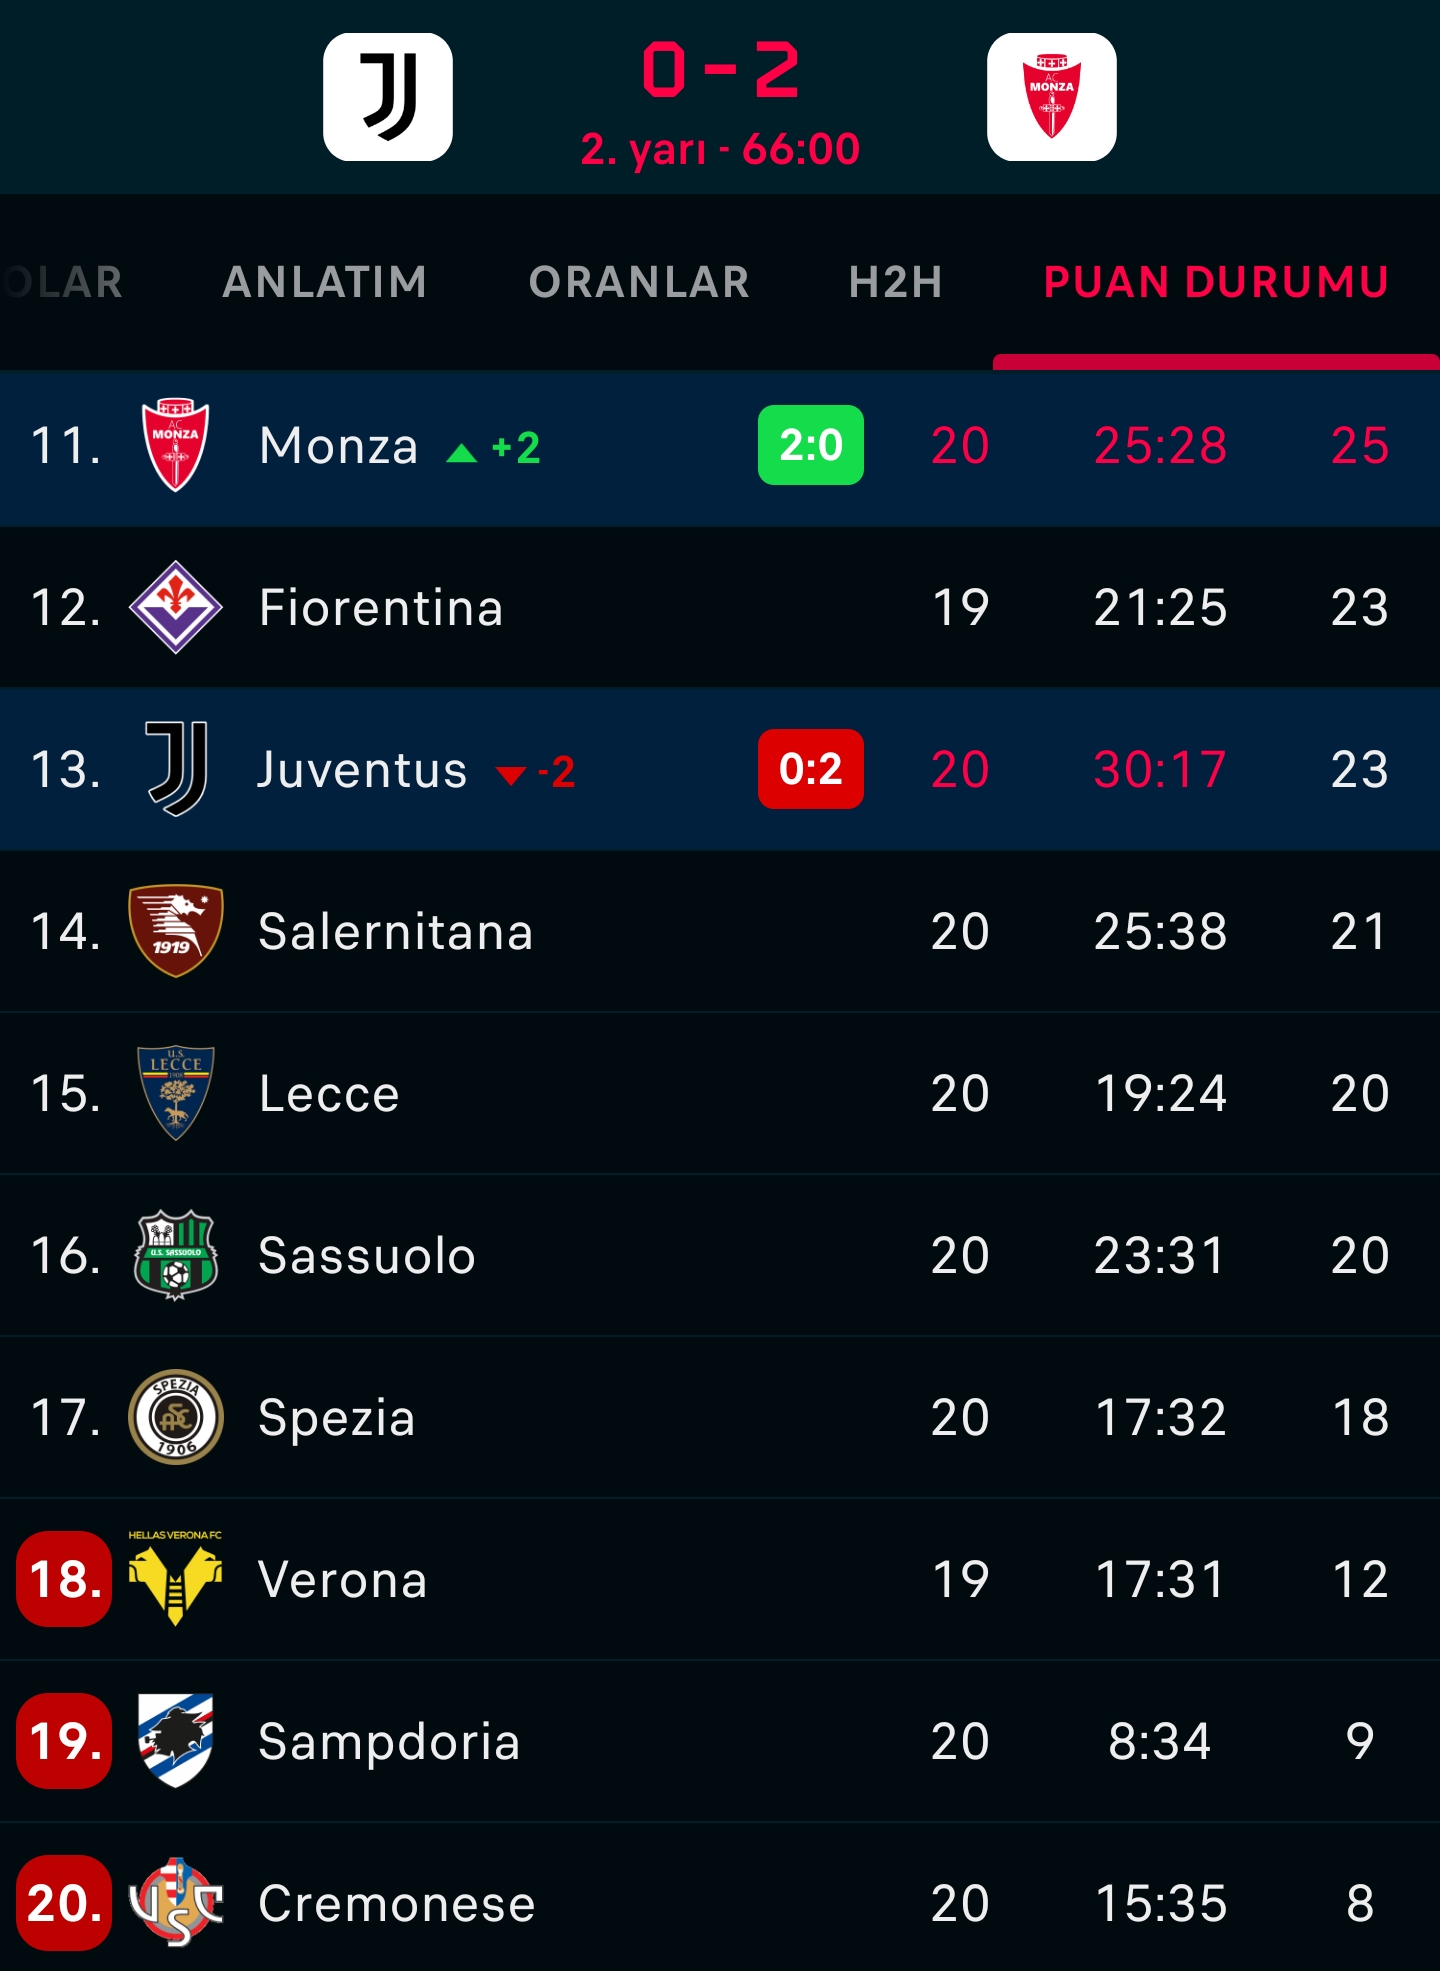Screen dimensions: 1440x1971
Task: Open the Fiorentina team crest
Action: (176, 607)
